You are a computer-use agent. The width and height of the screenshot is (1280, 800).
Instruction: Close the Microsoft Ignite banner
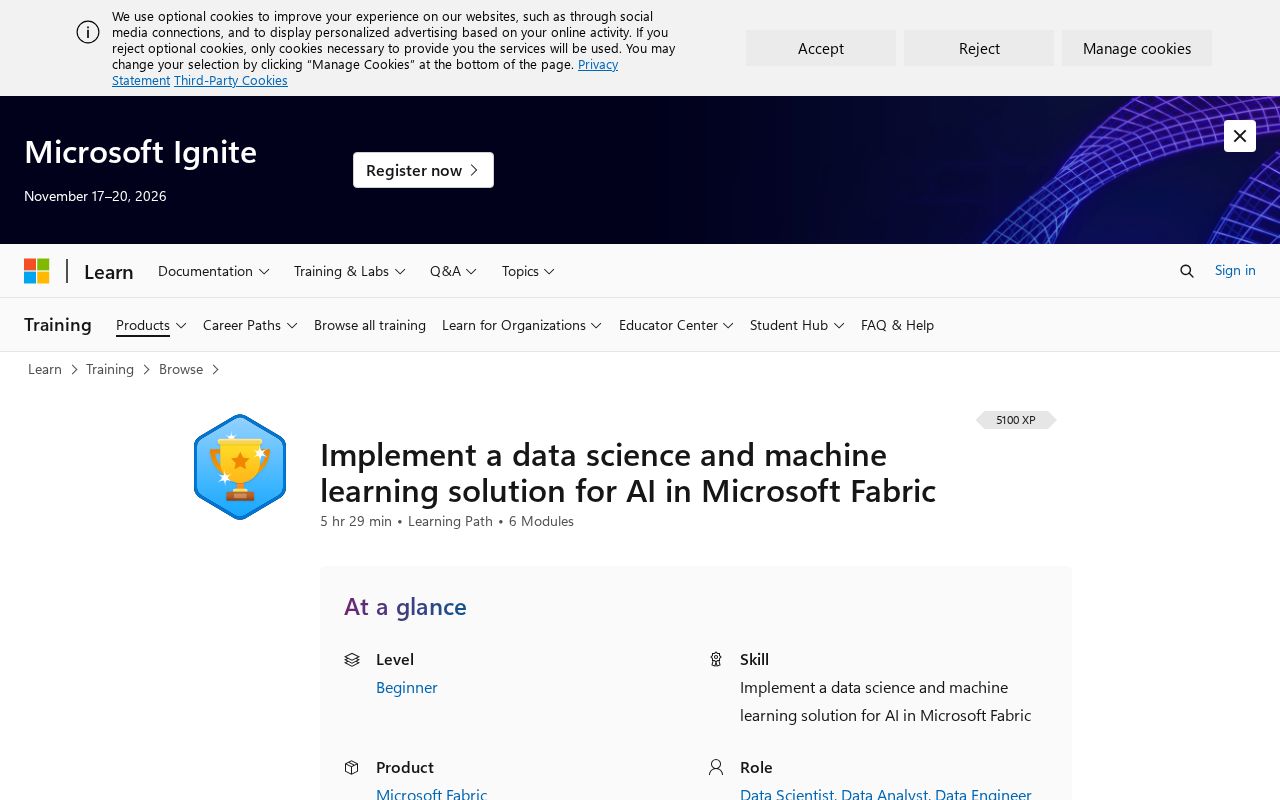1240,136
